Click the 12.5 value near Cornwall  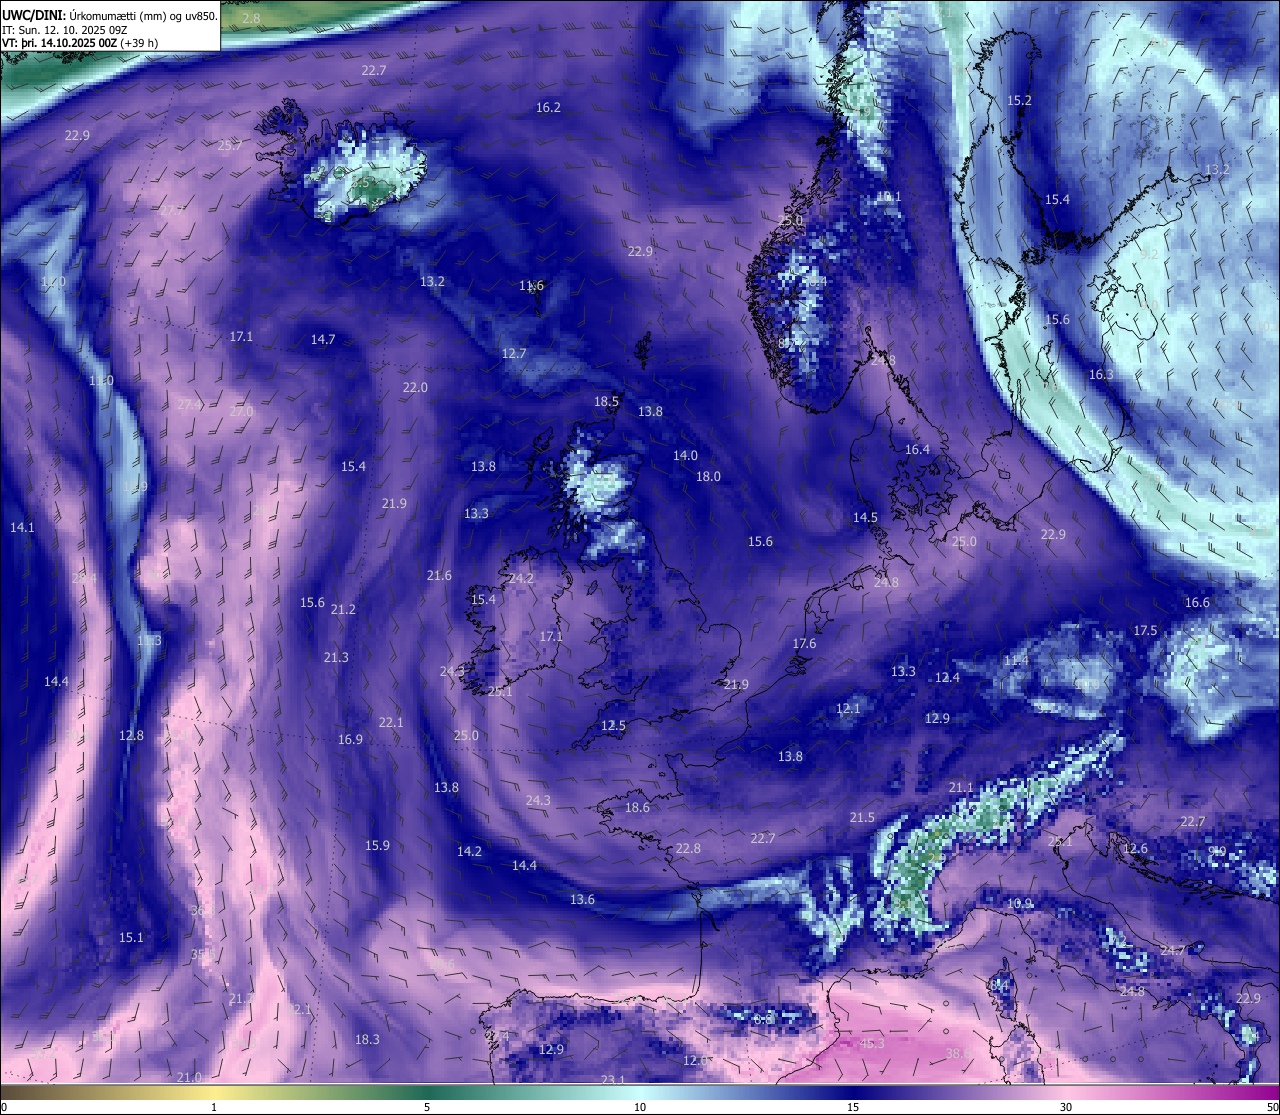pyautogui.click(x=613, y=726)
